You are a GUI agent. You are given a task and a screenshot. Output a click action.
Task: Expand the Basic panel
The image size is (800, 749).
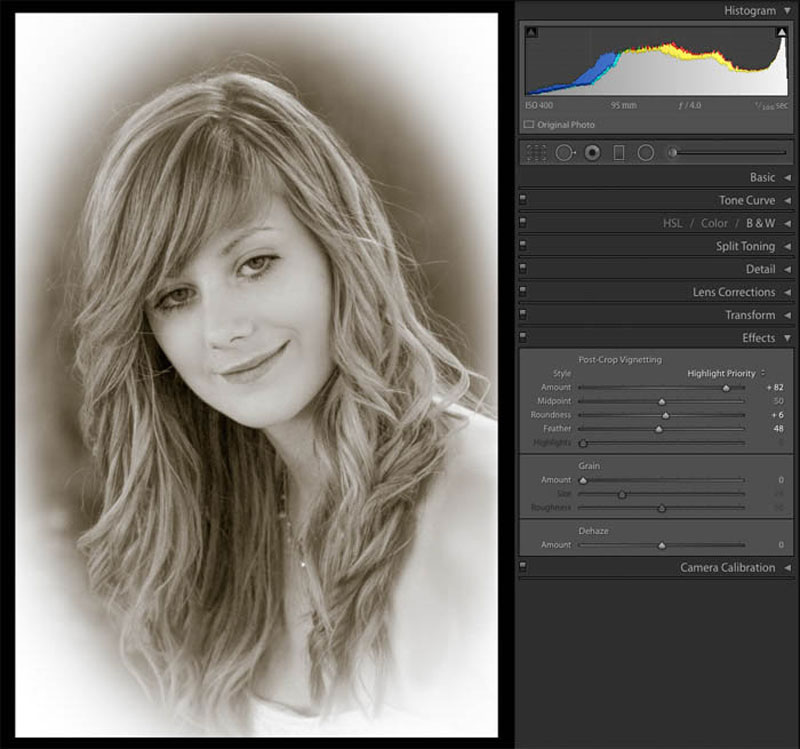[x=769, y=178]
